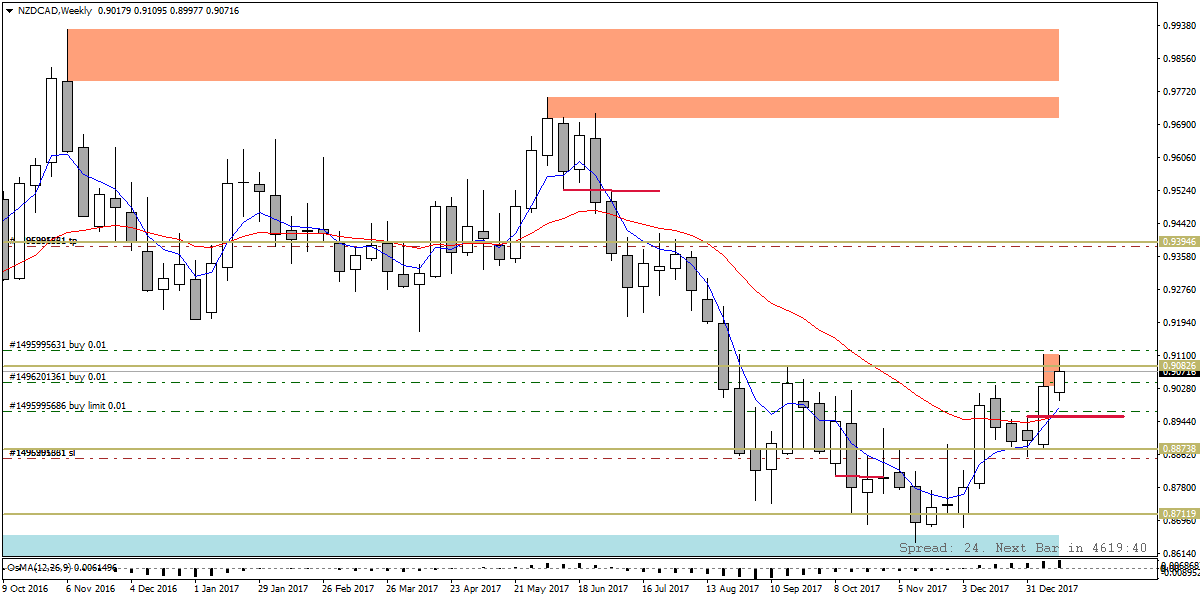Select the large upper orange supply zone rectangle
Viewport: 1200px width, 600px height.
pyautogui.click(x=563, y=55)
